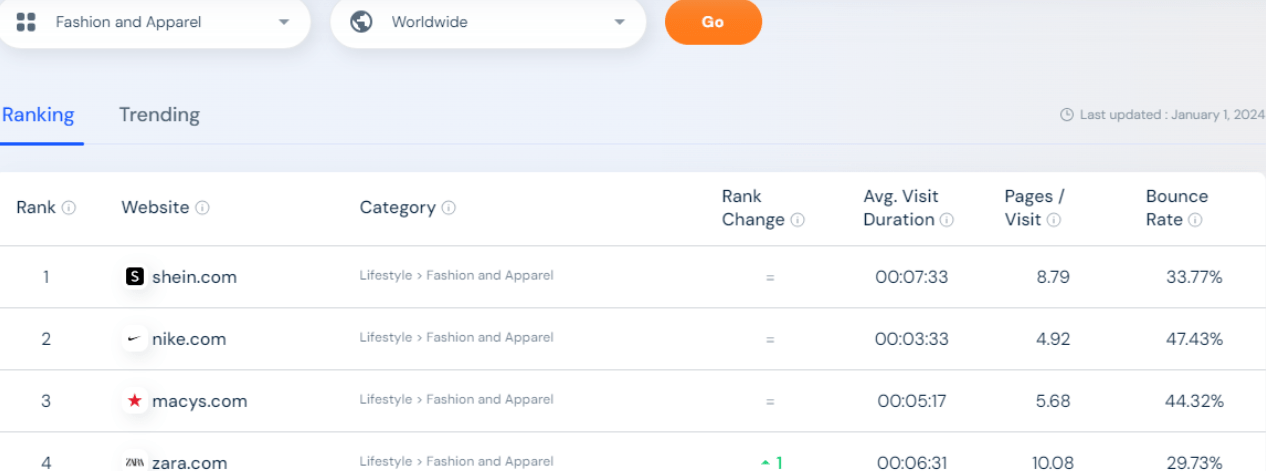This screenshot has height=471, width=1266.
Task: Click info icon beside Avg. Visit Duration
Action: pyautogui.click(x=946, y=220)
